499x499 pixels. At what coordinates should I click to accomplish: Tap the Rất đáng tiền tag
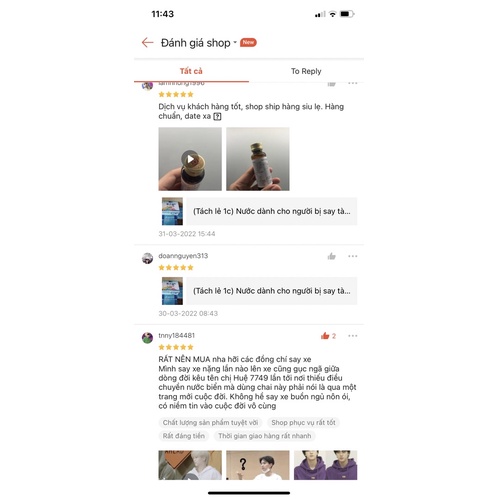coord(184,436)
